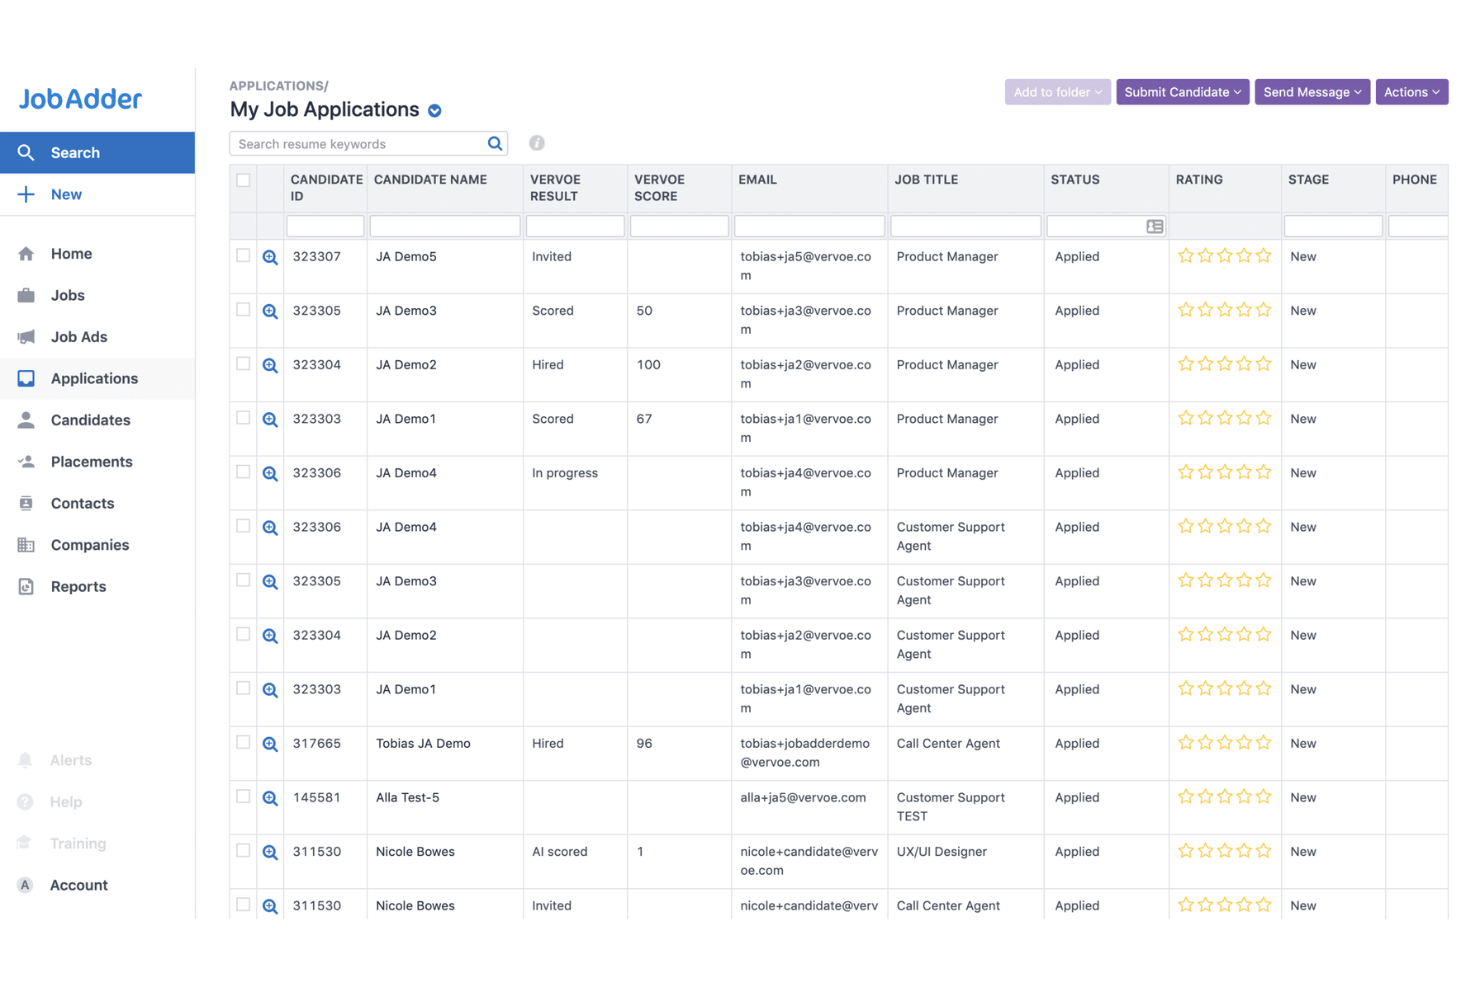Rate JA Demo5 five stars
The image size is (1480, 987).
coord(1264,256)
